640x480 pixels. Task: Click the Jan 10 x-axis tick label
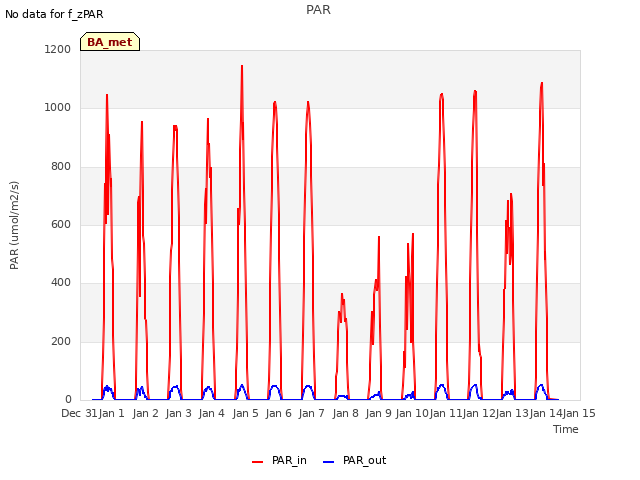click(412, 413)
